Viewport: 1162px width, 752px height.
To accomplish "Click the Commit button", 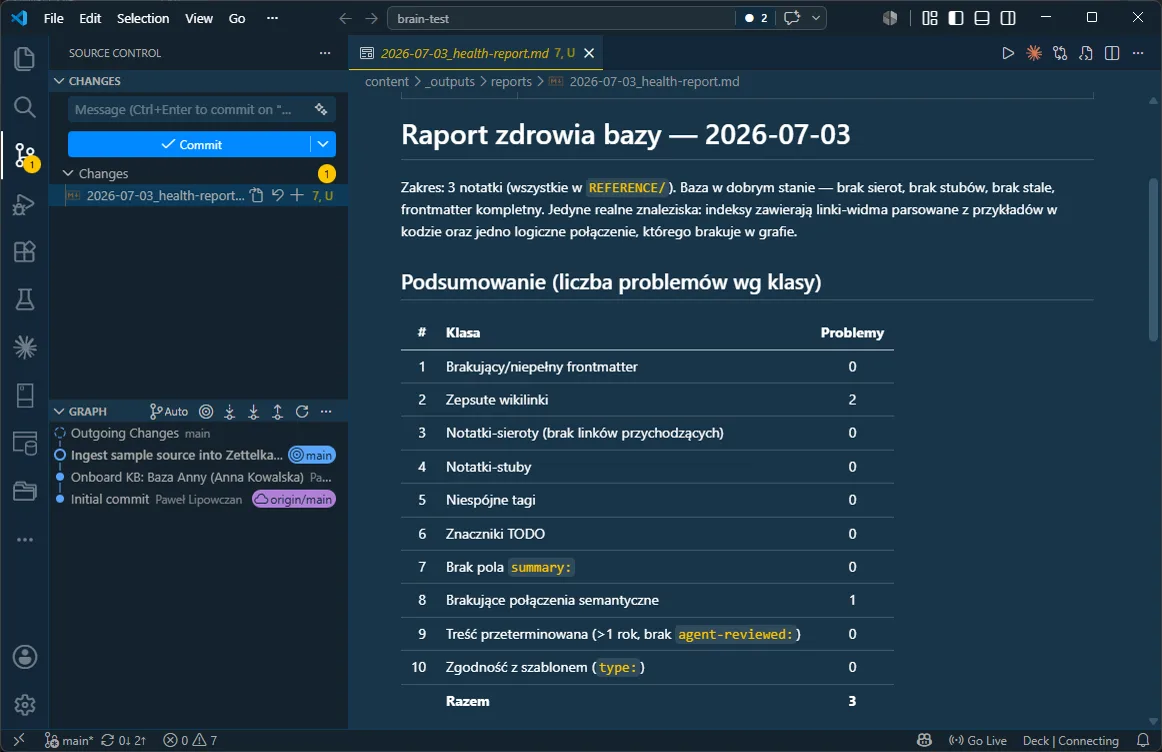I will 189,144.
